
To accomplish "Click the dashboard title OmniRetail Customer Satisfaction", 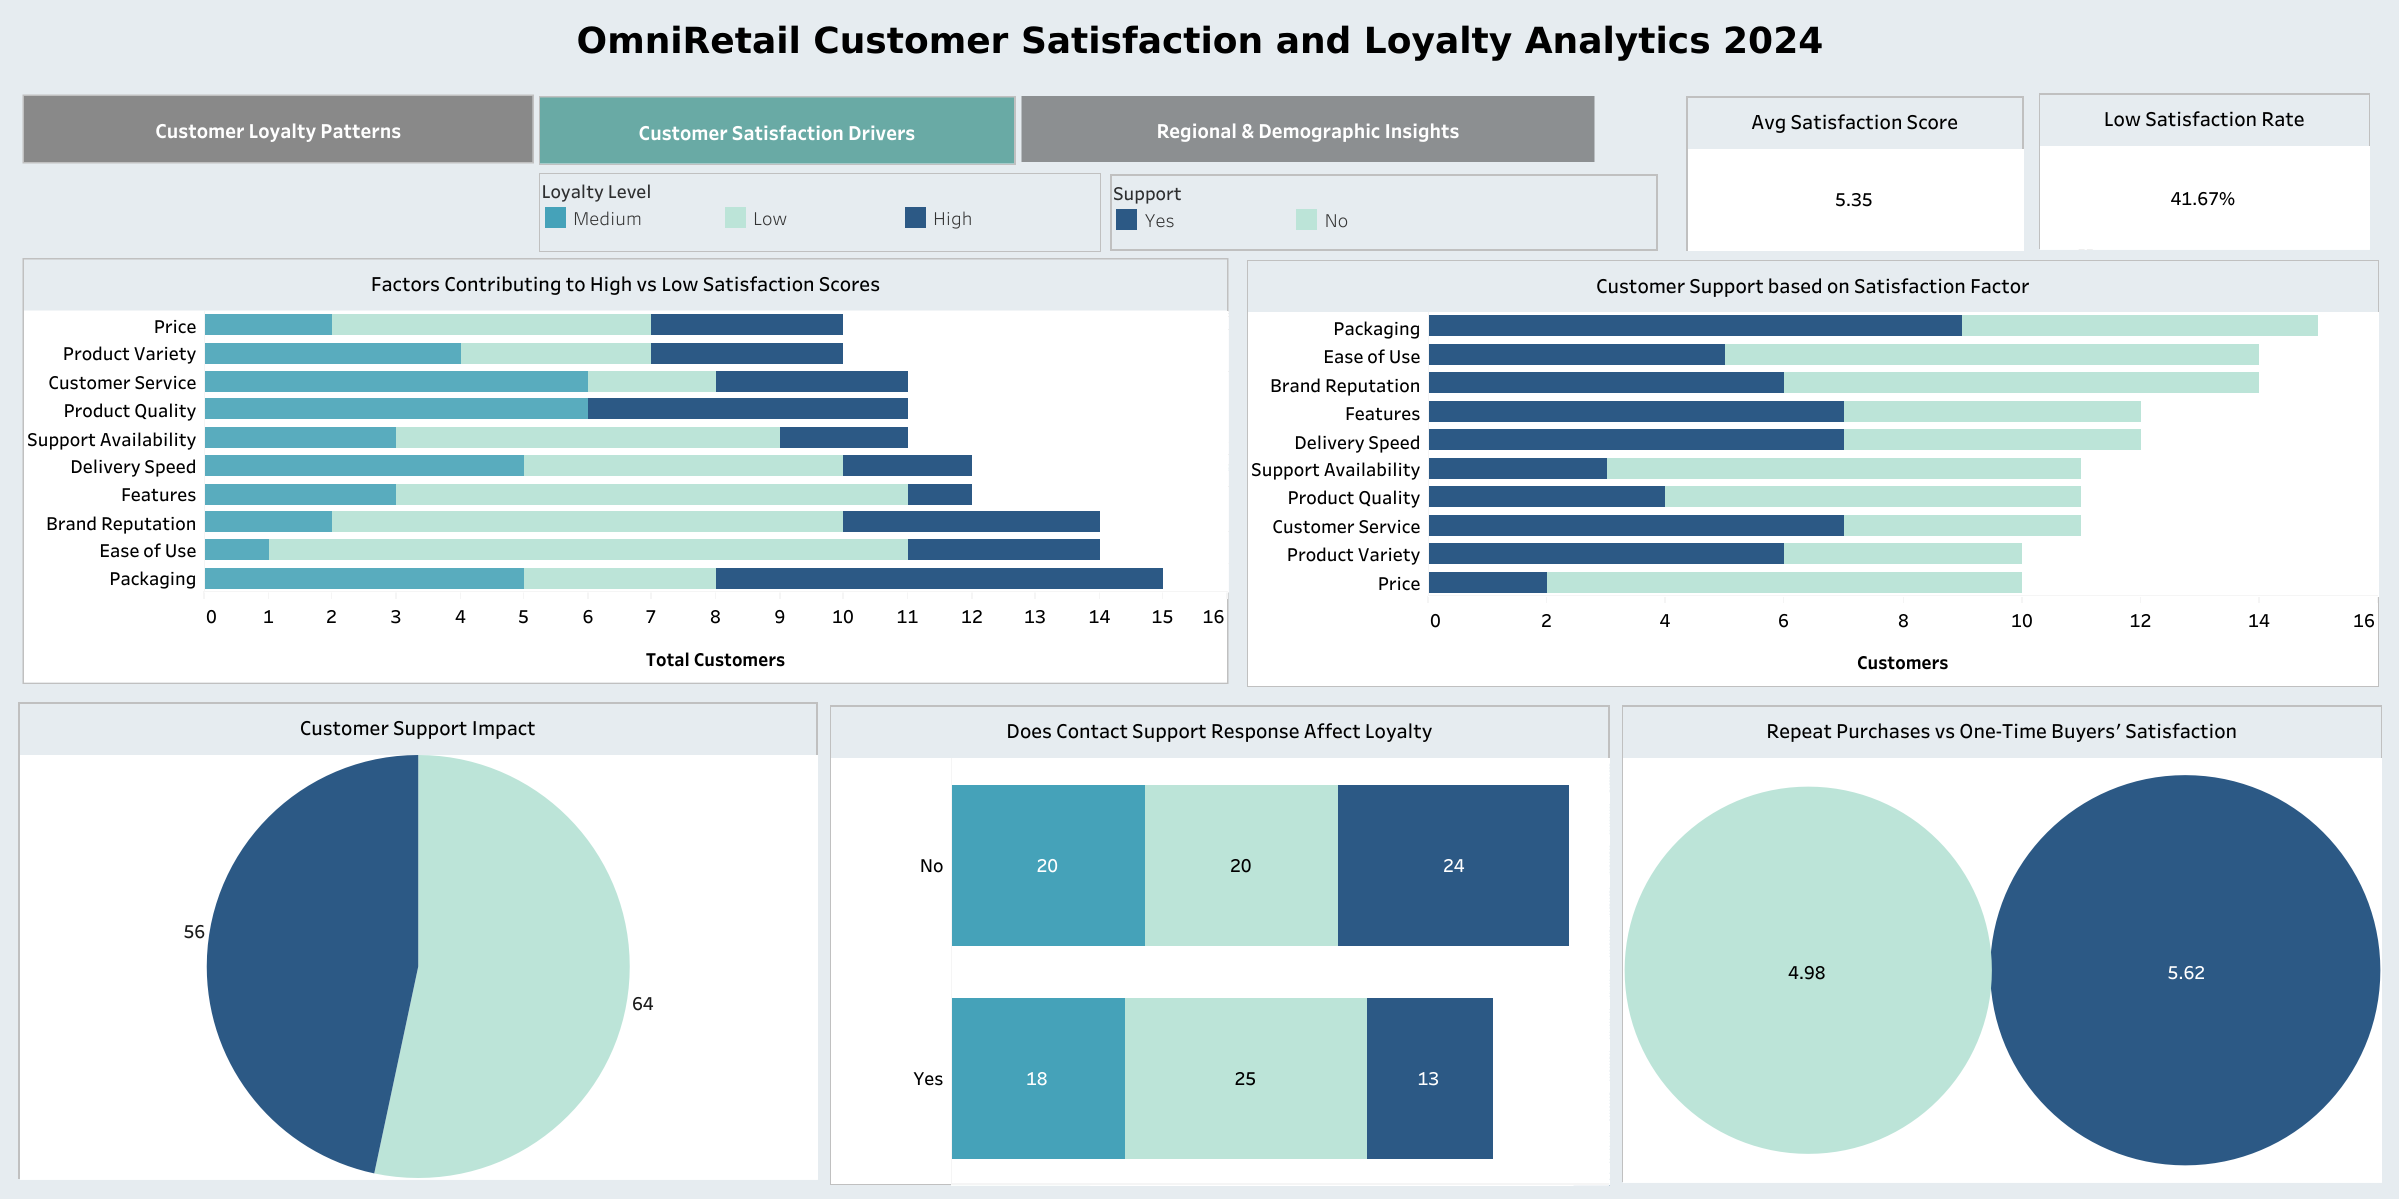I will [x=1199, y=40].
